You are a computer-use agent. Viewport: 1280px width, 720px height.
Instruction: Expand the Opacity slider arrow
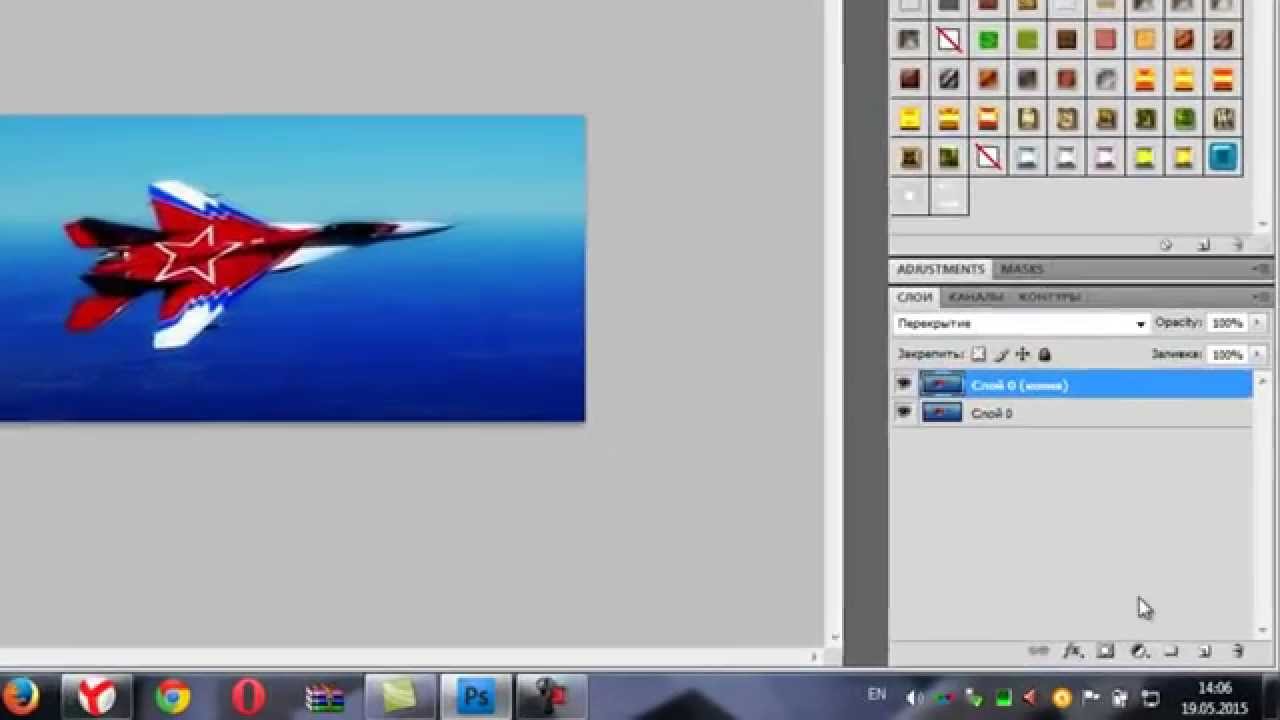[x=1257, y=323]
